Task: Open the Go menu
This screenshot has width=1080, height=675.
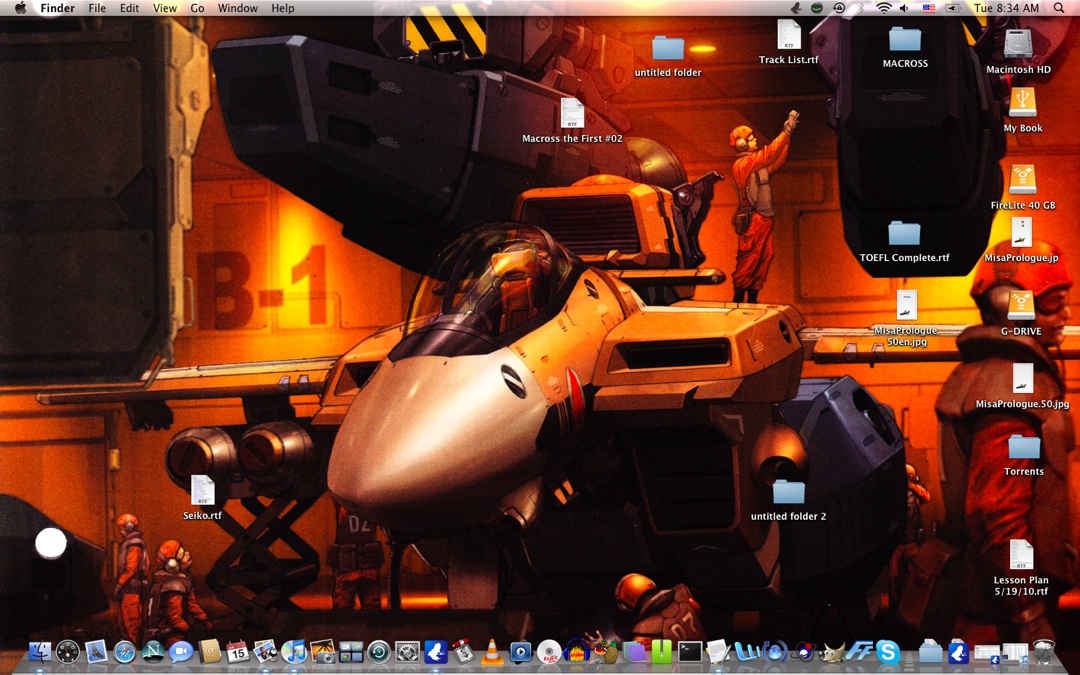Action: pos(197,8)
